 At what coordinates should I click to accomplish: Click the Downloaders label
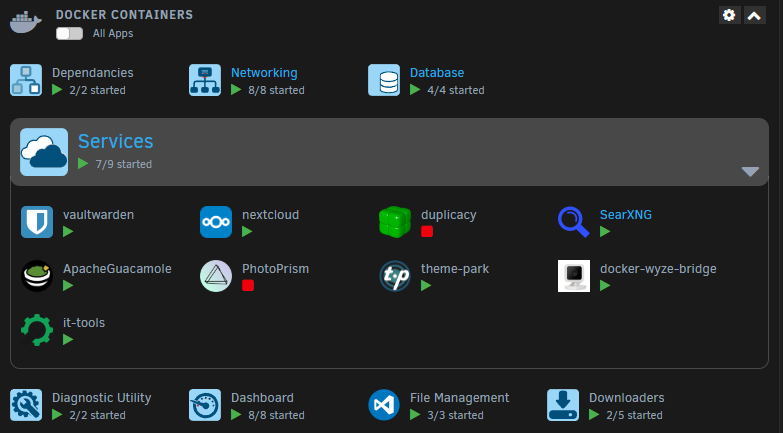627,398
